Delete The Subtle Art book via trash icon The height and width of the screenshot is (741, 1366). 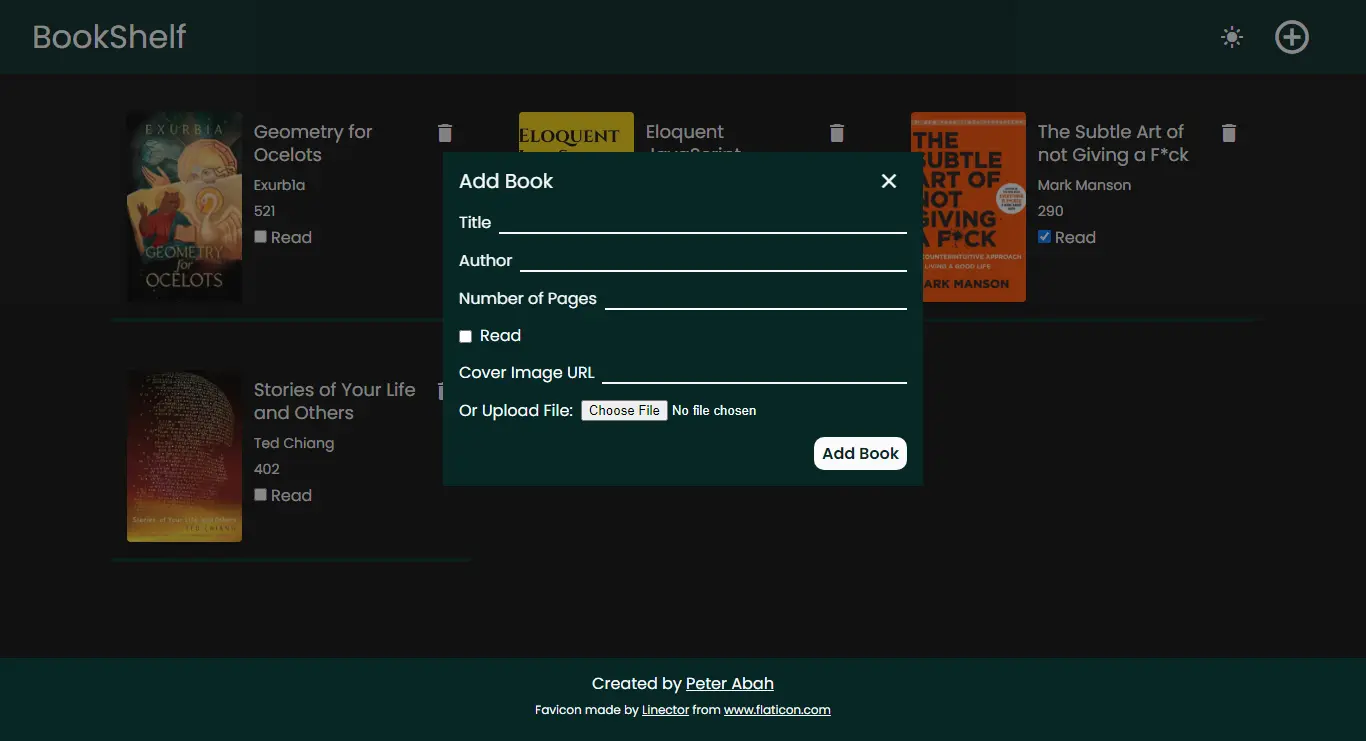(x=1229, y=132)
